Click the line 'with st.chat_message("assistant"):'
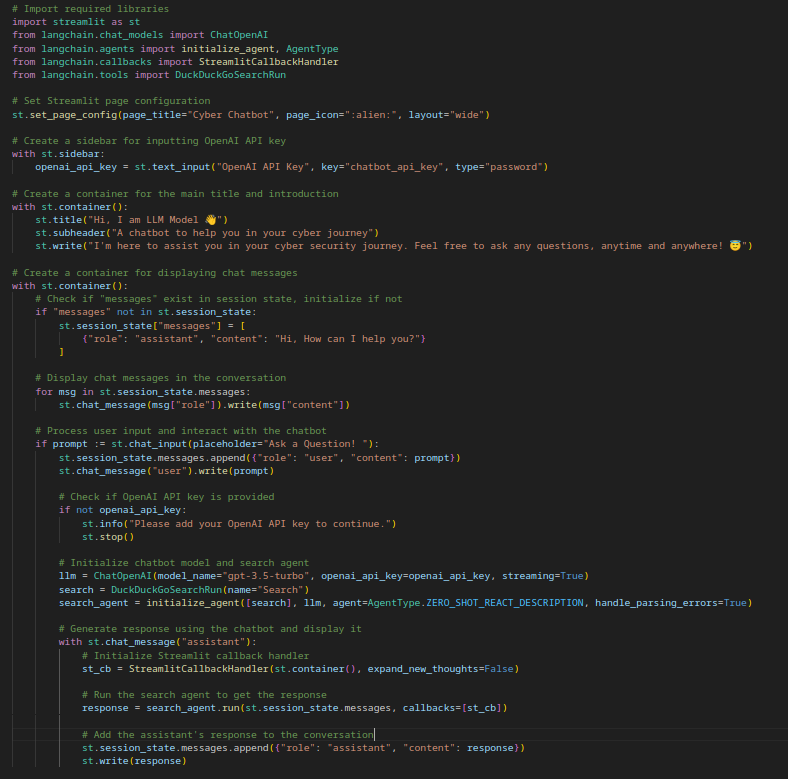Screen dimensions: 788x779 157,642
